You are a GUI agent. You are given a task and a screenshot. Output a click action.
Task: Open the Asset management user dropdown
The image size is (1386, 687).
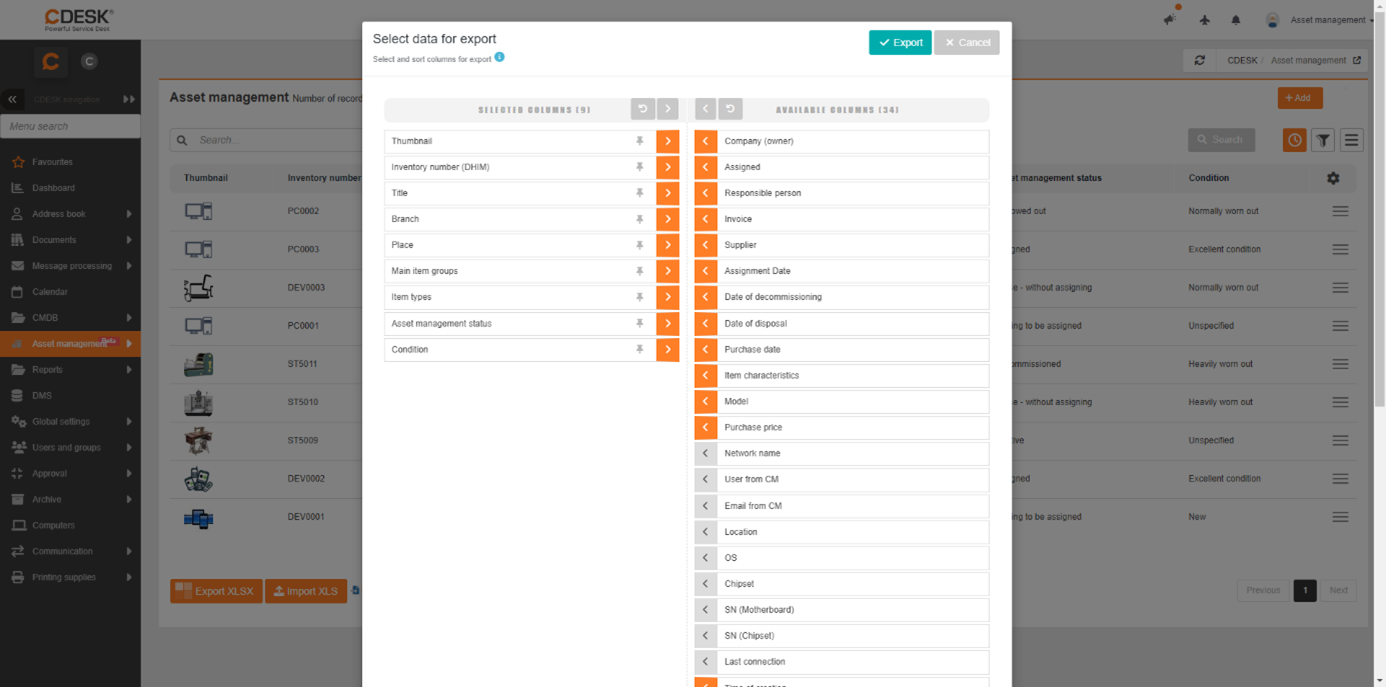click(1320, 20)
